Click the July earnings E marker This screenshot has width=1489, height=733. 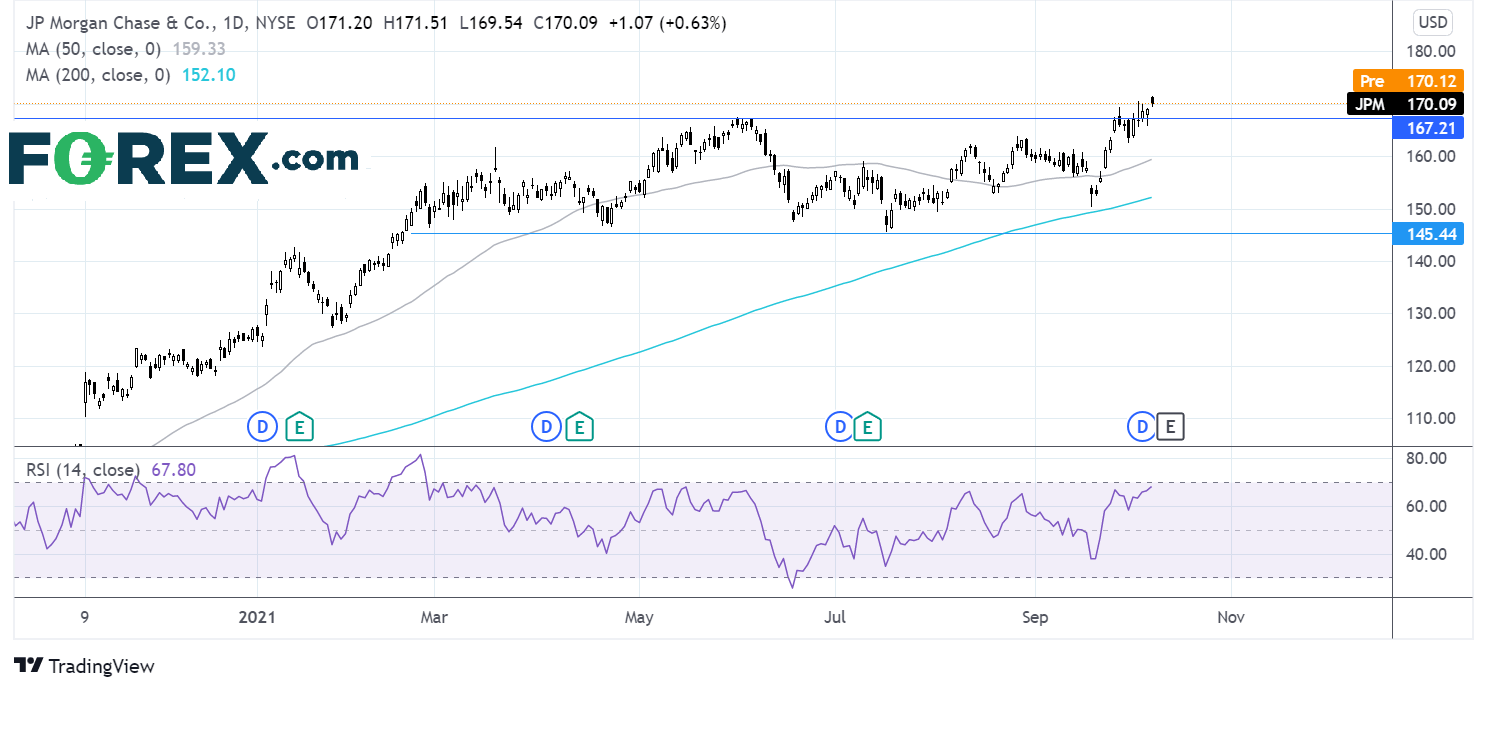click(867, 428)
